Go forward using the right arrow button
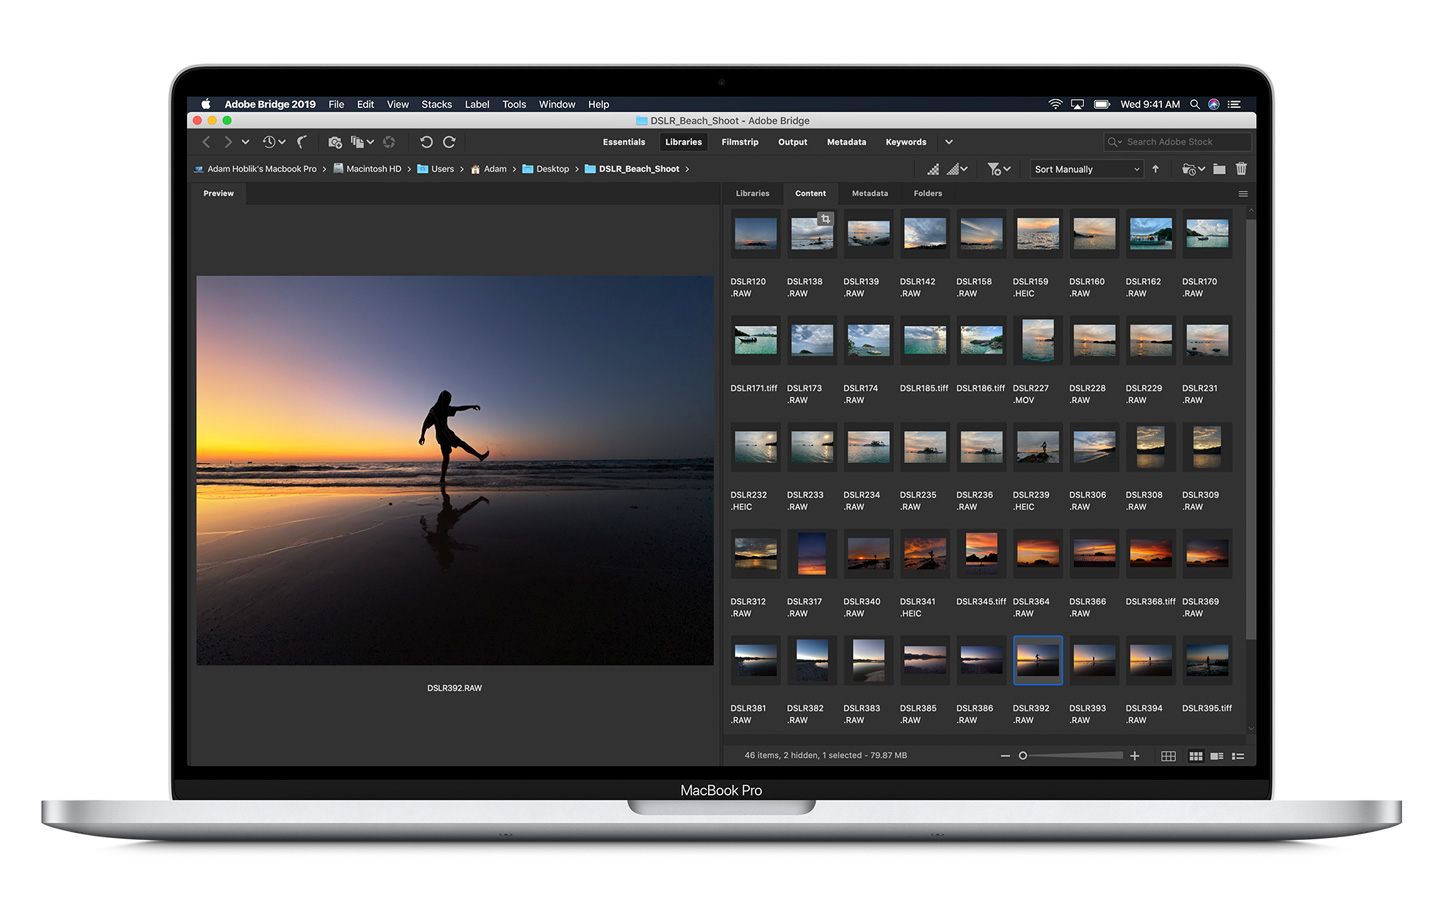Viewport: 1440px width, 912px height. coord(228,142)
